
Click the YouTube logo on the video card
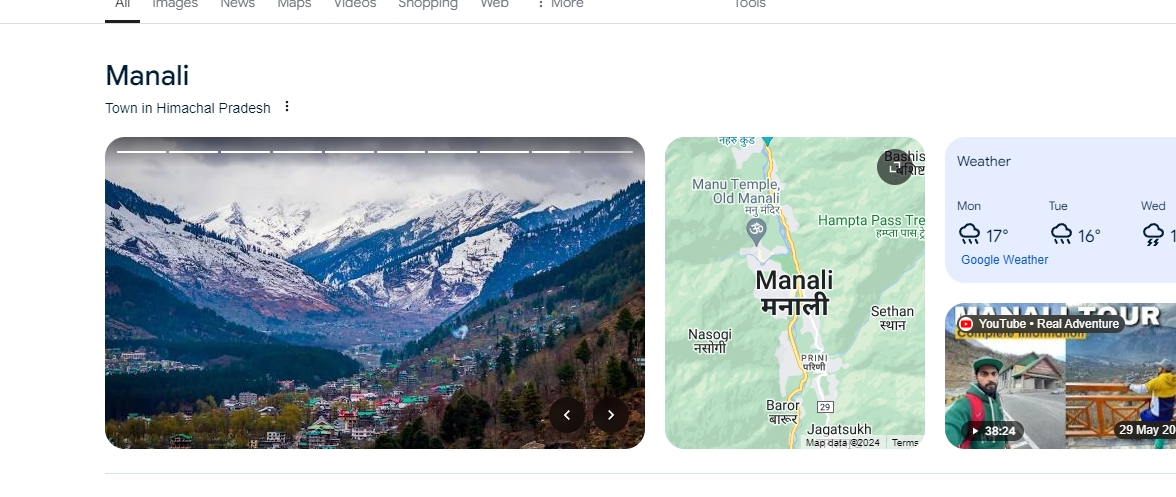point(966,324)
